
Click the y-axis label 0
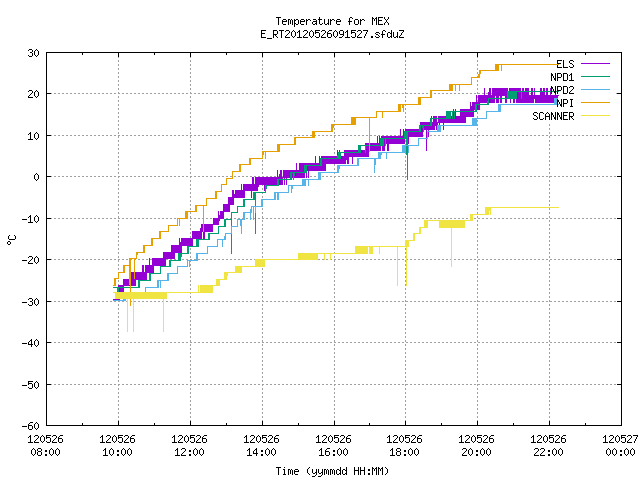[37, 177]
